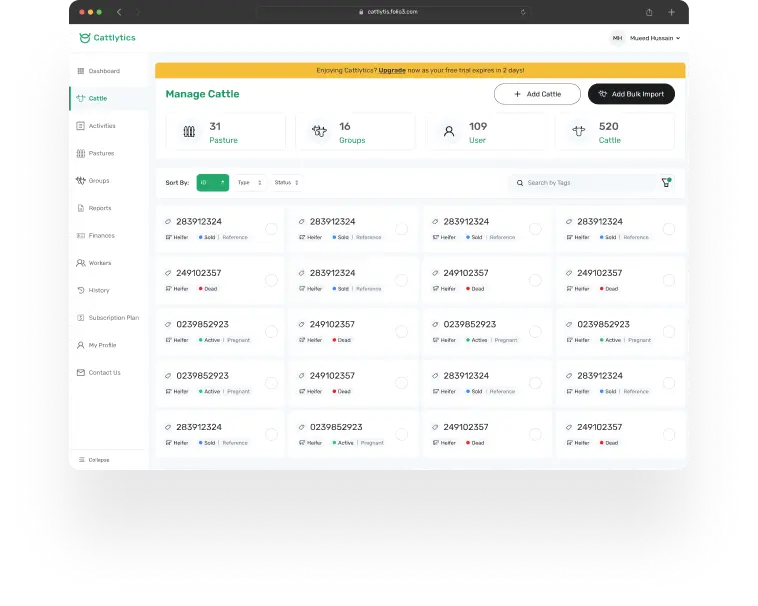
Task: Click the browser reload icon in address bar
Action: (523, 12)
